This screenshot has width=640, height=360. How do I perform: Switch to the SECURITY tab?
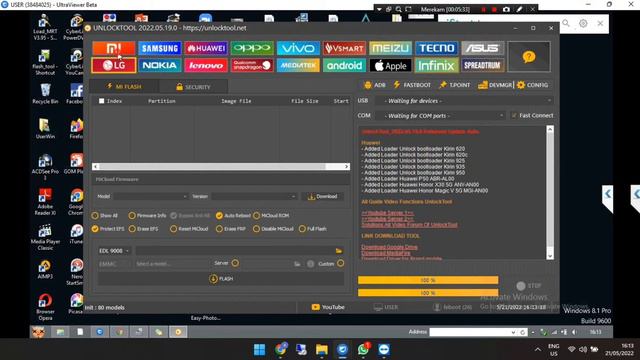(193, 87)
